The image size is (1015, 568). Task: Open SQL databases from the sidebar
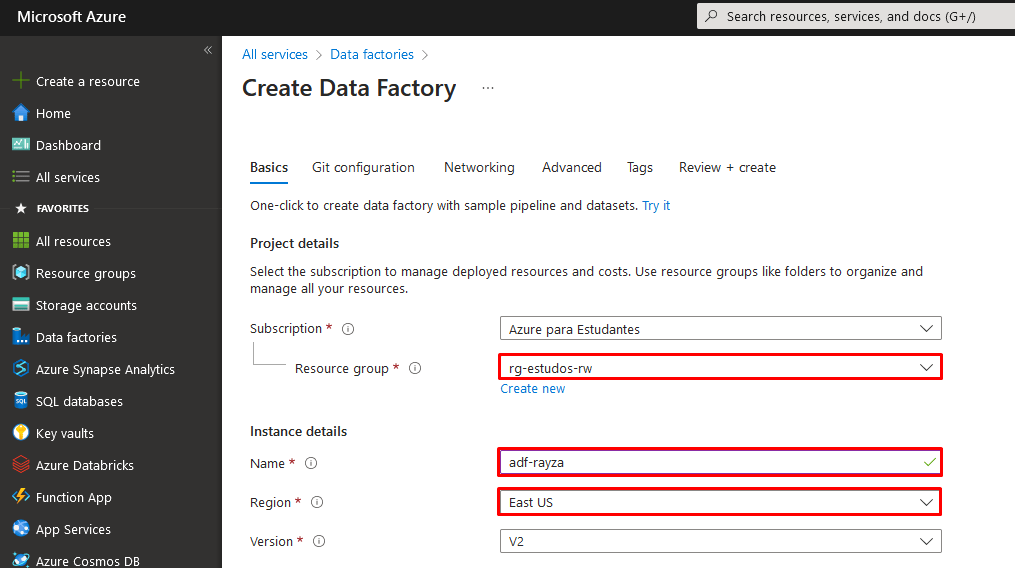click(x=79, y=401)
